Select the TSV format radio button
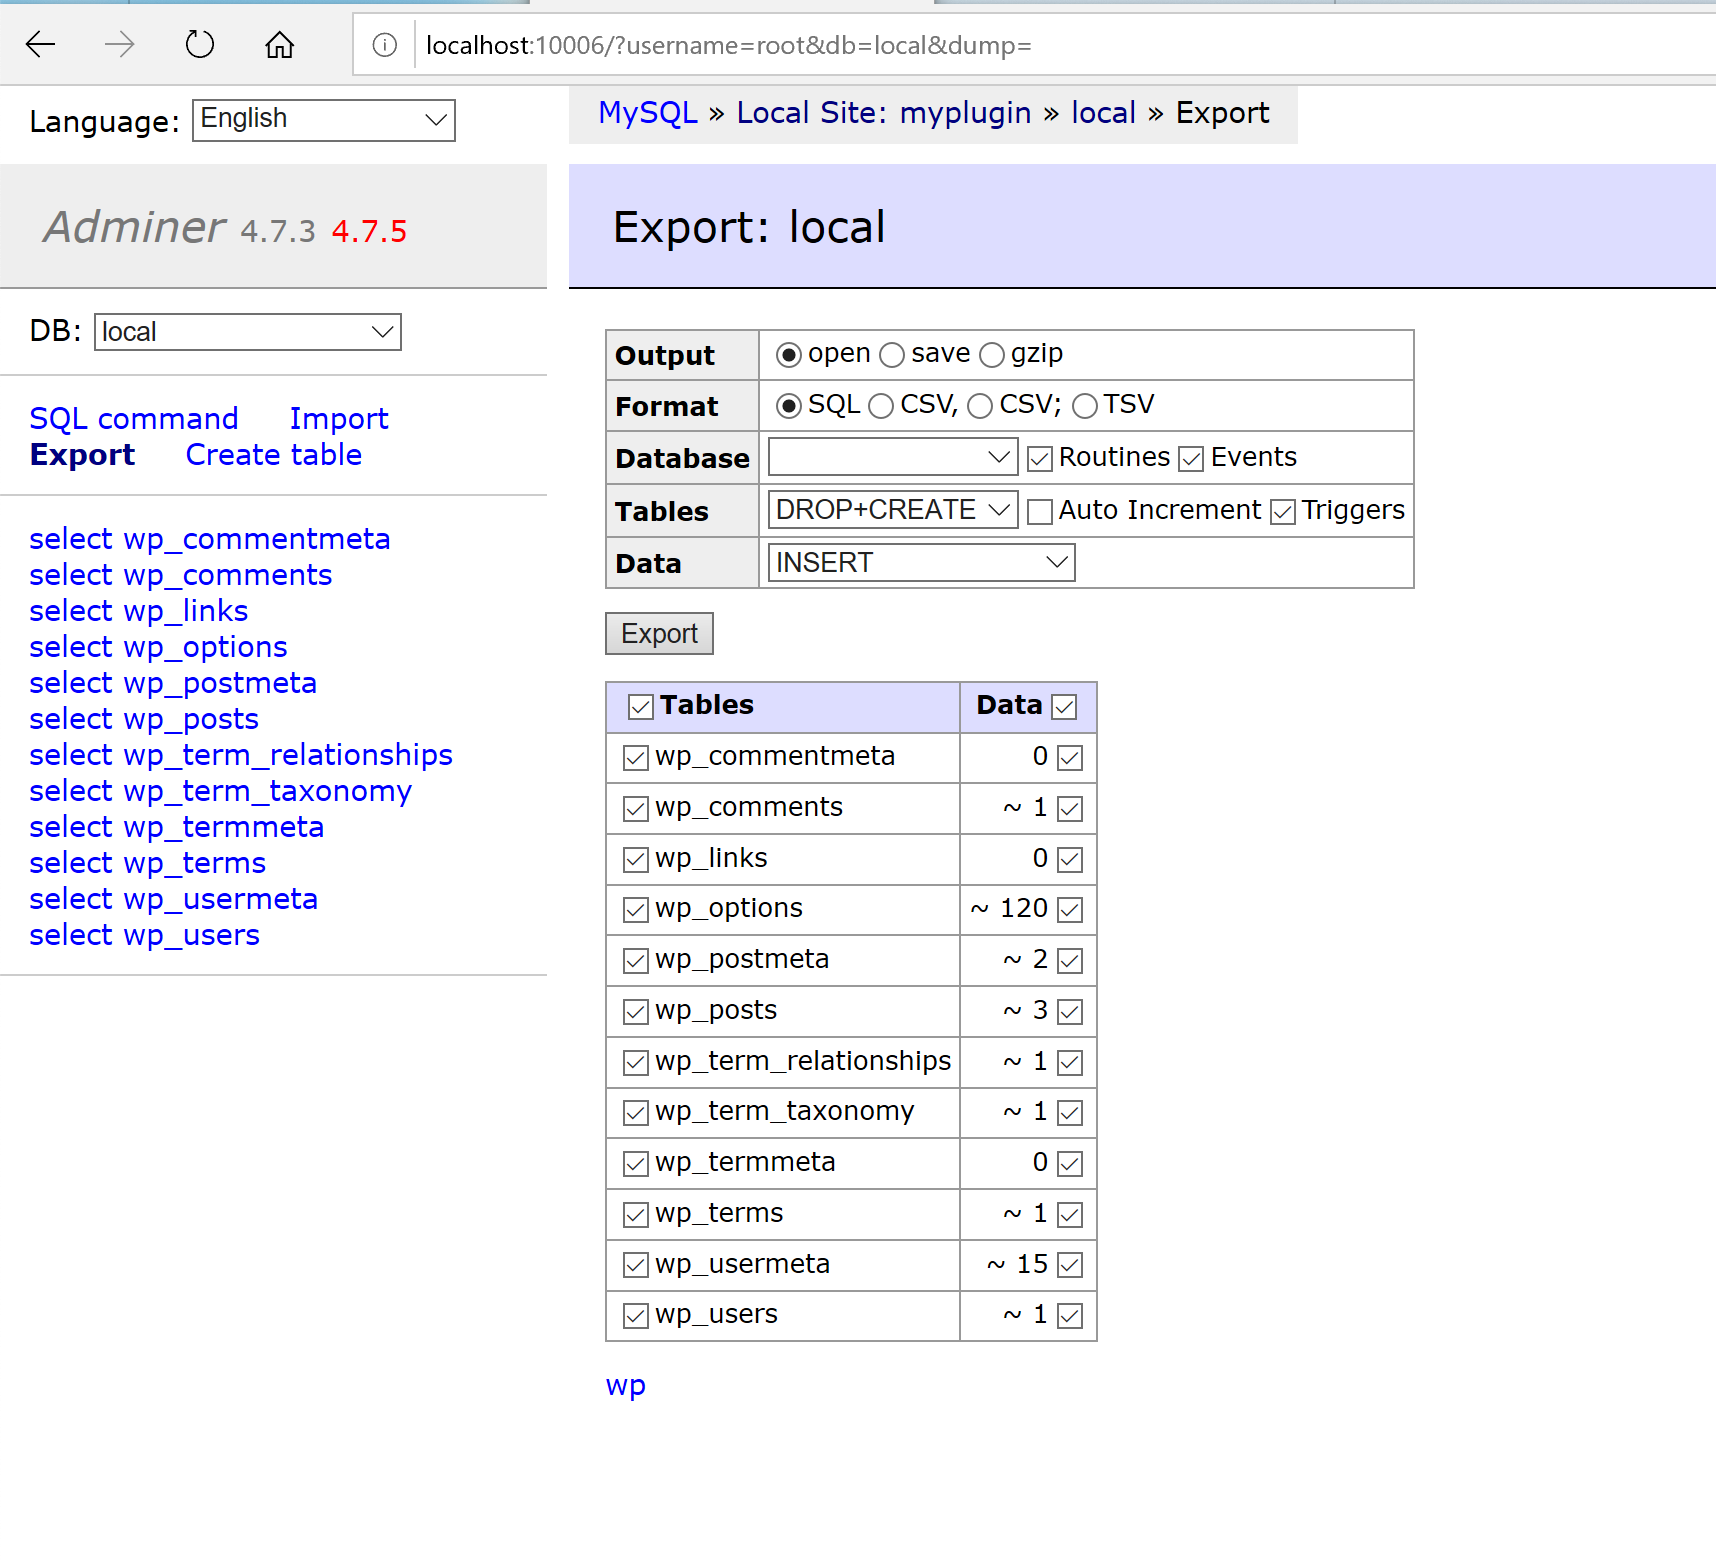The image size is (1716, 1560). coord(1085,406)
